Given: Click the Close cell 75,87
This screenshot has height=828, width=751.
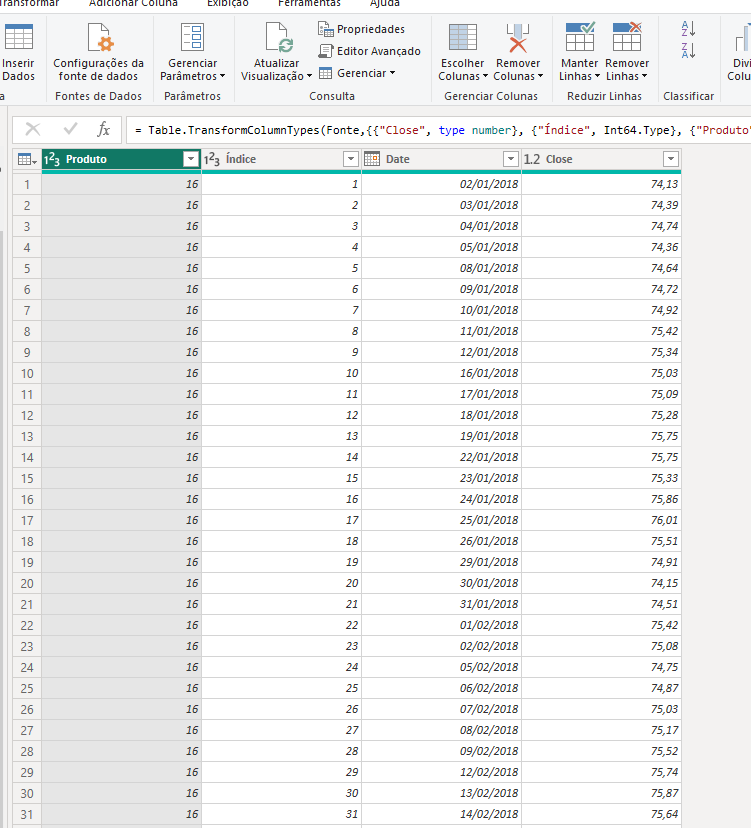Looking at the screenshot, I should pos(602,793).
